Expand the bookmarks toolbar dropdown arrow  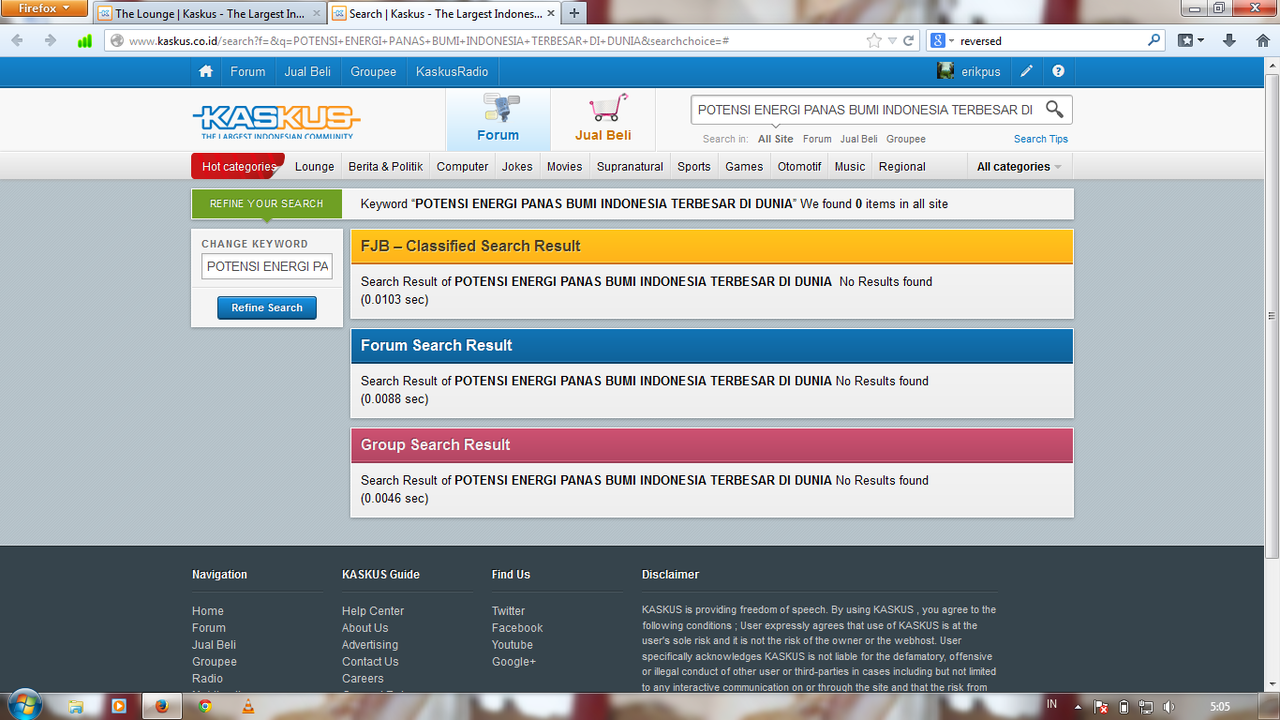coord(1200,41)
